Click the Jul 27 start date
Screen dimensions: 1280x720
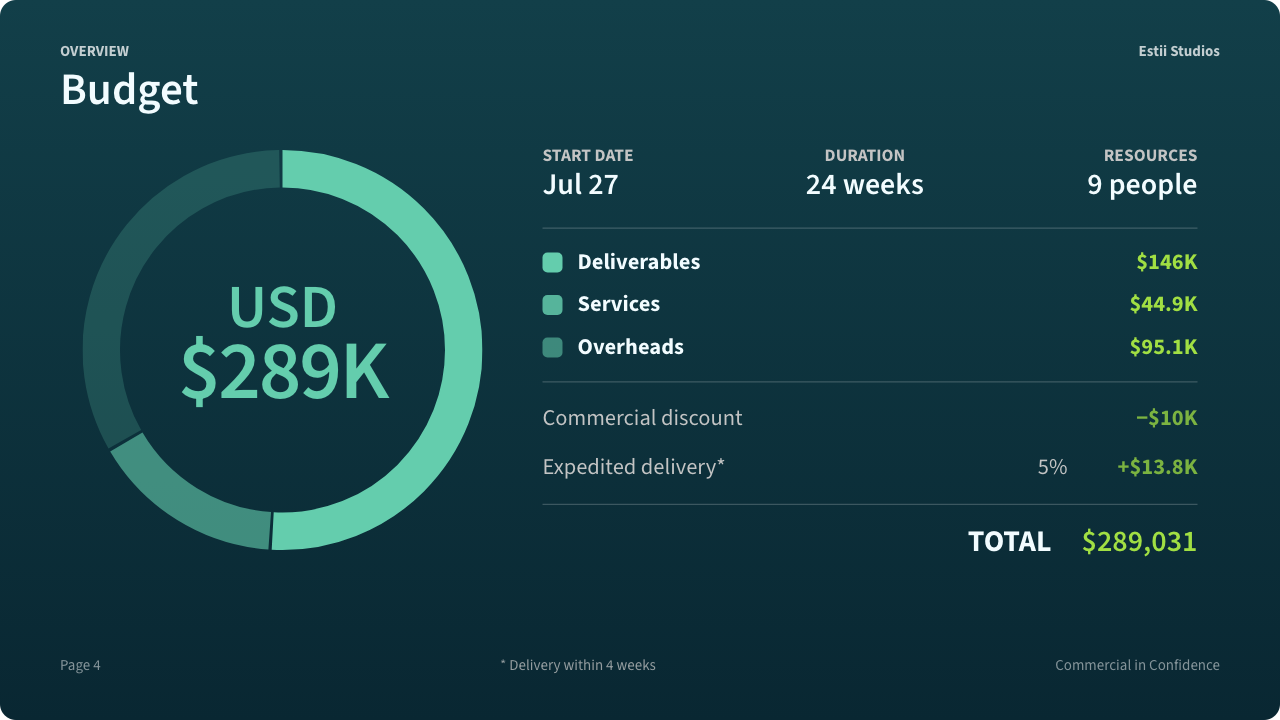point(581,185)
